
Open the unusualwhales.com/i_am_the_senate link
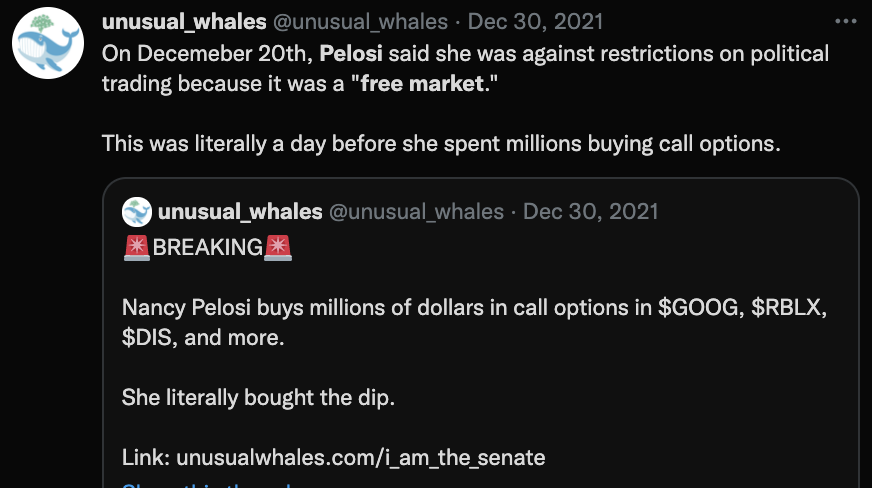[361, 458]
